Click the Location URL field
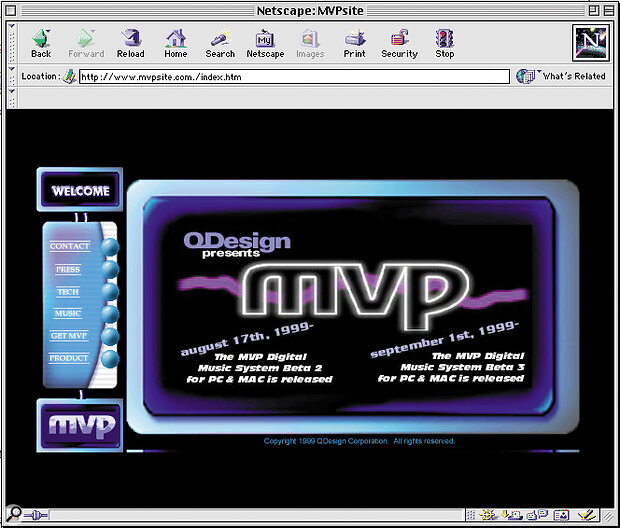The width and height of the screenshot is (620, 528). [x=294, y=76]
